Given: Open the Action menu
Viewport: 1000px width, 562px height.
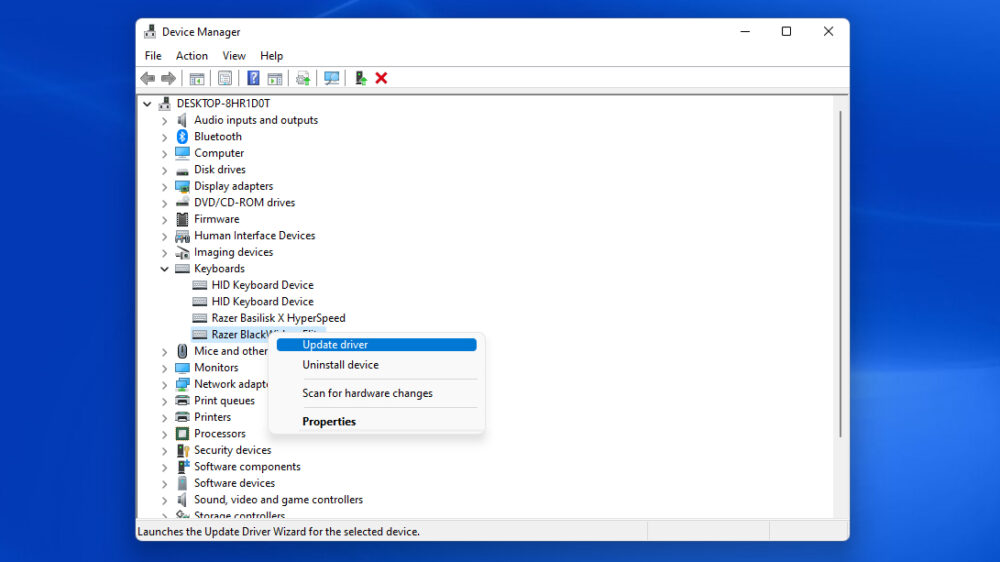Looking at the screenshot, I should coord(192,56).
